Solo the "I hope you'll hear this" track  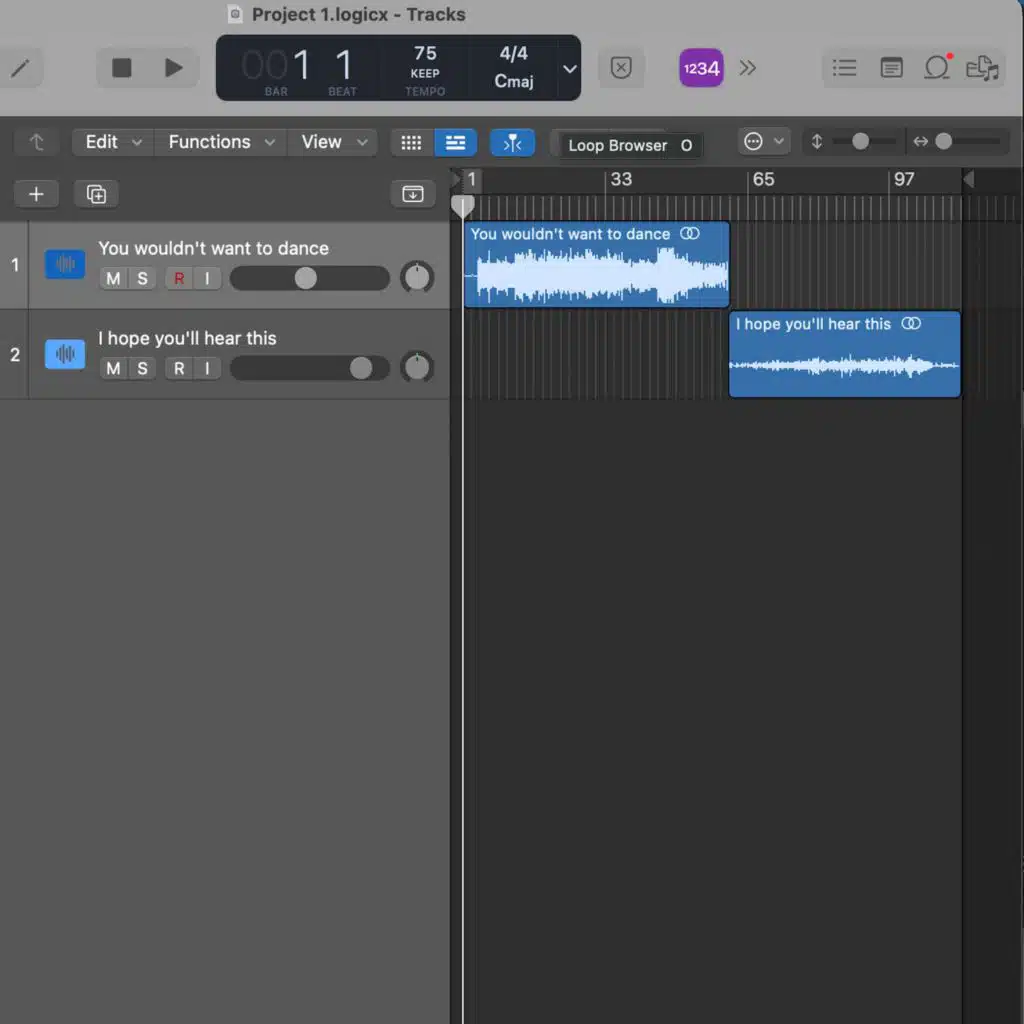(x=143, y=368)
